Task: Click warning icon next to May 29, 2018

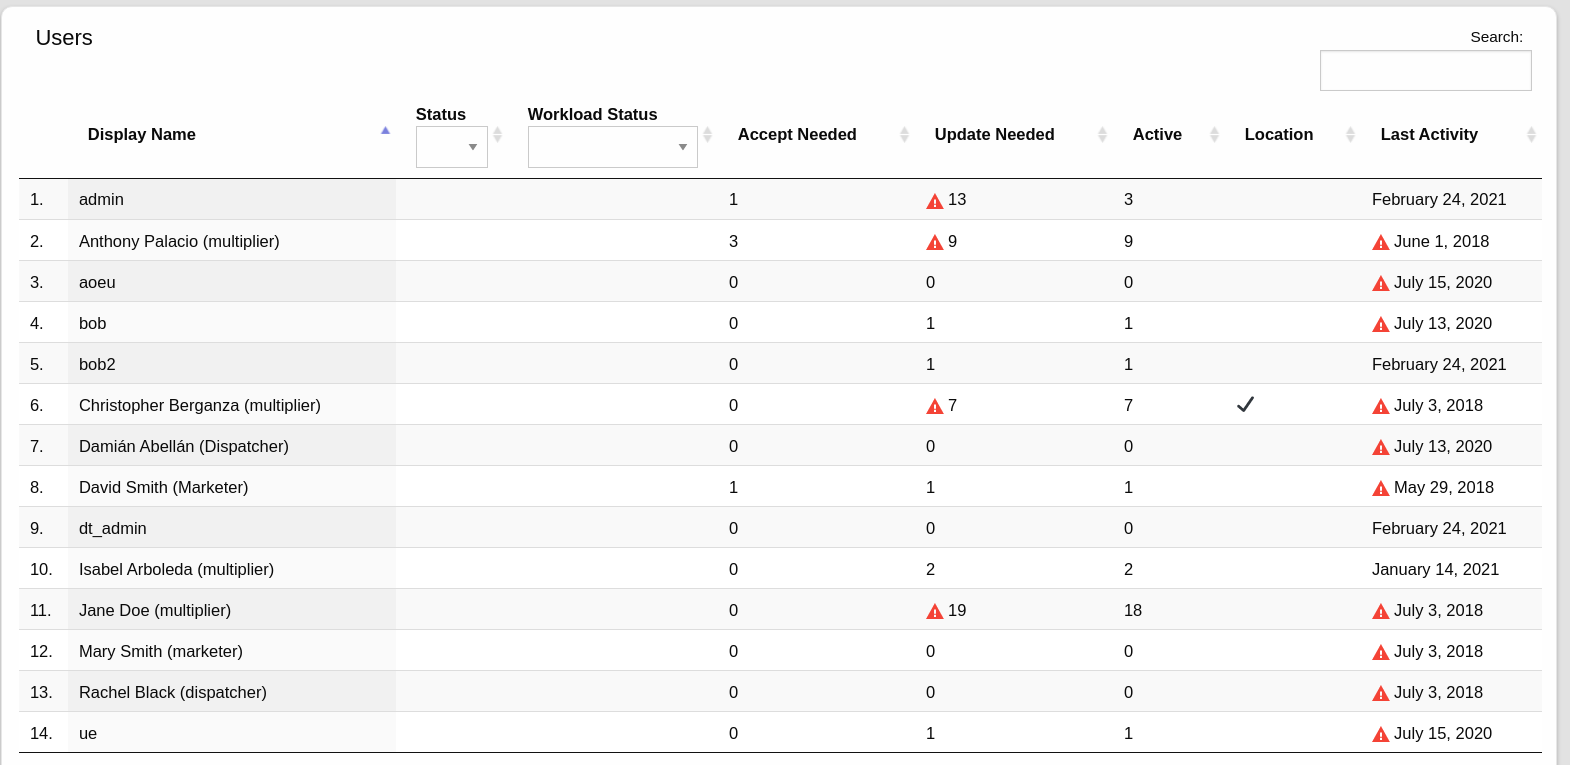Action: pos(1381,489)
